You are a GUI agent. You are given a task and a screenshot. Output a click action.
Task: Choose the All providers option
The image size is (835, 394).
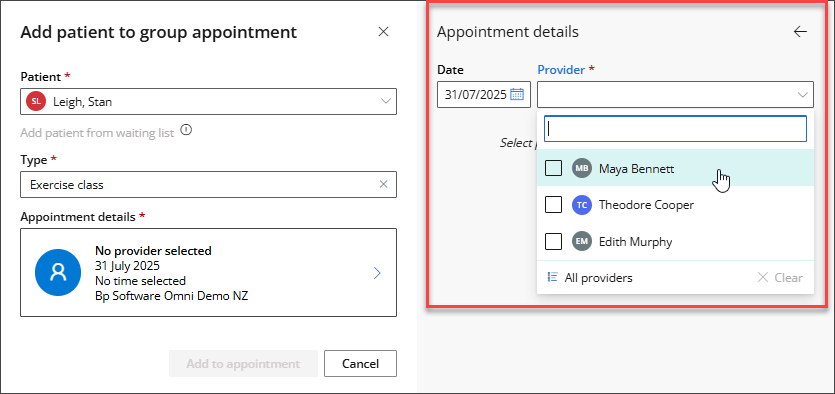590,277
